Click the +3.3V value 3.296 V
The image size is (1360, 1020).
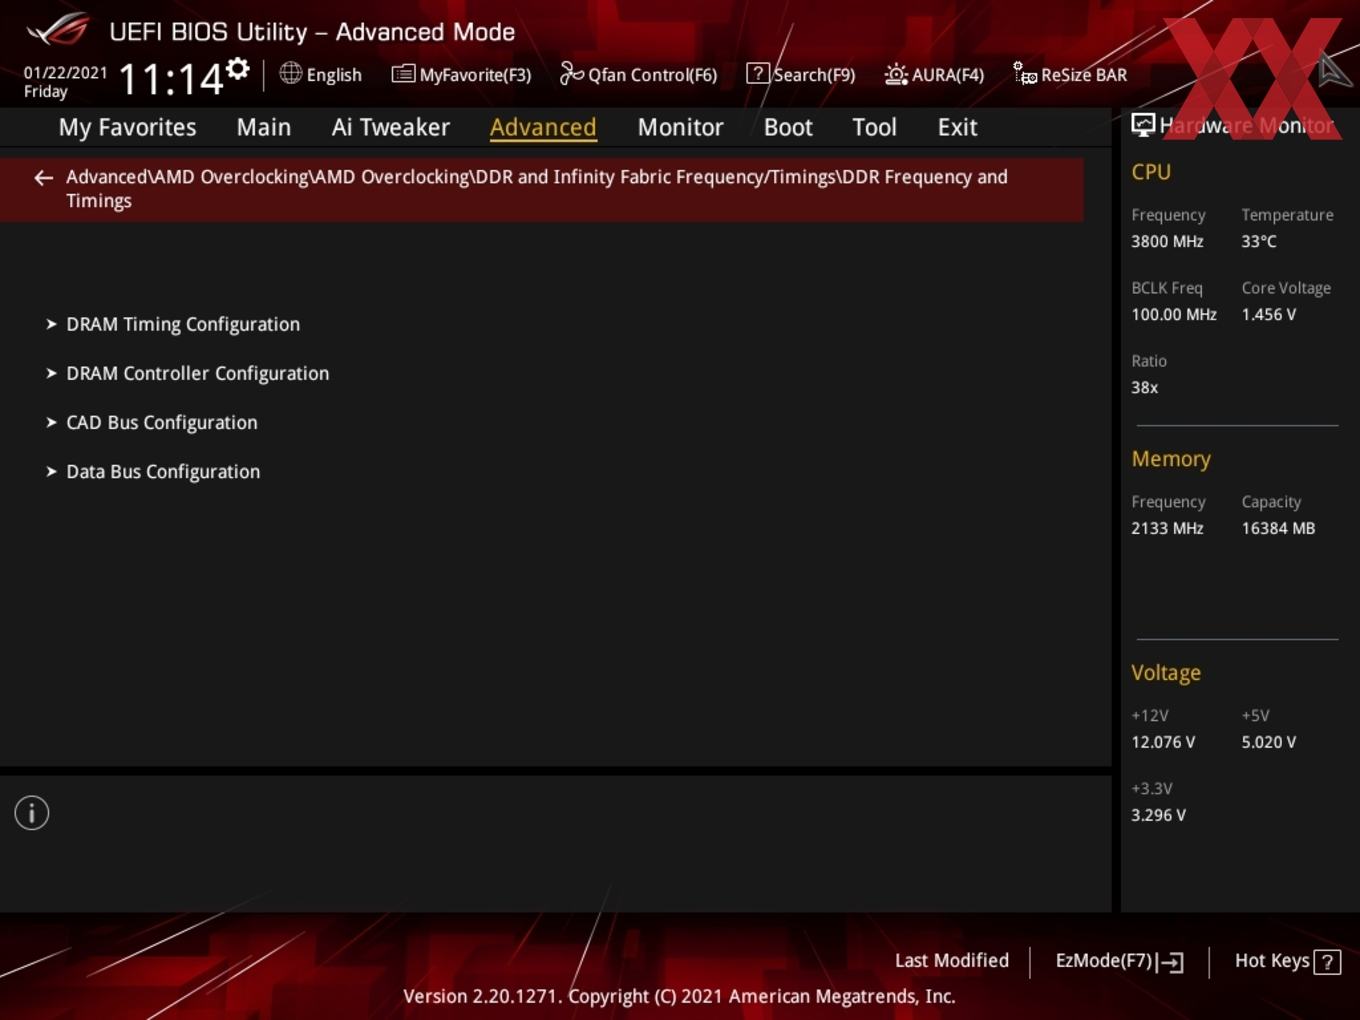[x=1158, y=815]
